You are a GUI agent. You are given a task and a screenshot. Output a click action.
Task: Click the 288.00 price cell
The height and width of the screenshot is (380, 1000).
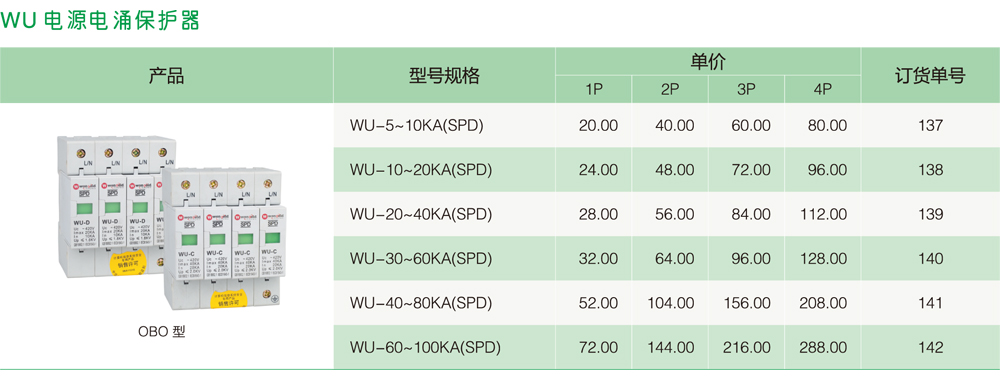[823, 347]
